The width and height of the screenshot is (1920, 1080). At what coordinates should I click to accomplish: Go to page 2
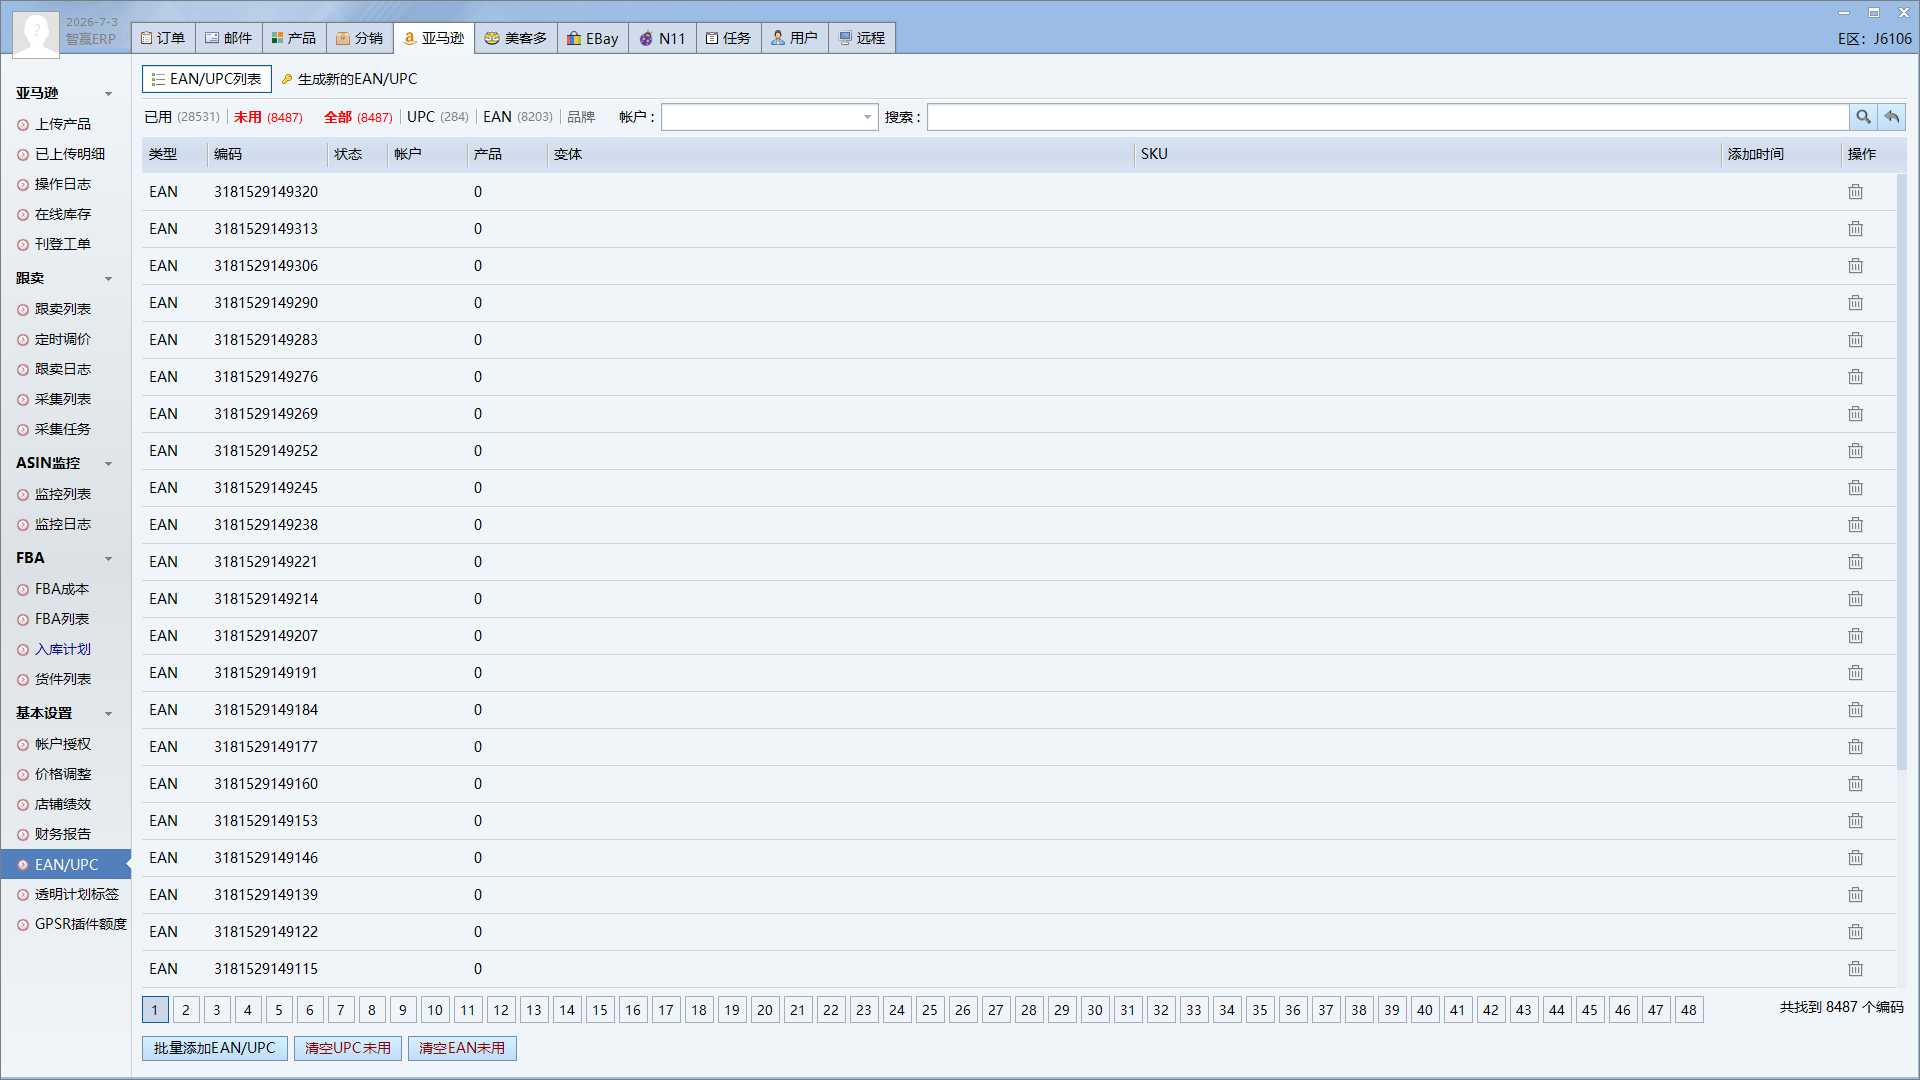[186, 1010]
